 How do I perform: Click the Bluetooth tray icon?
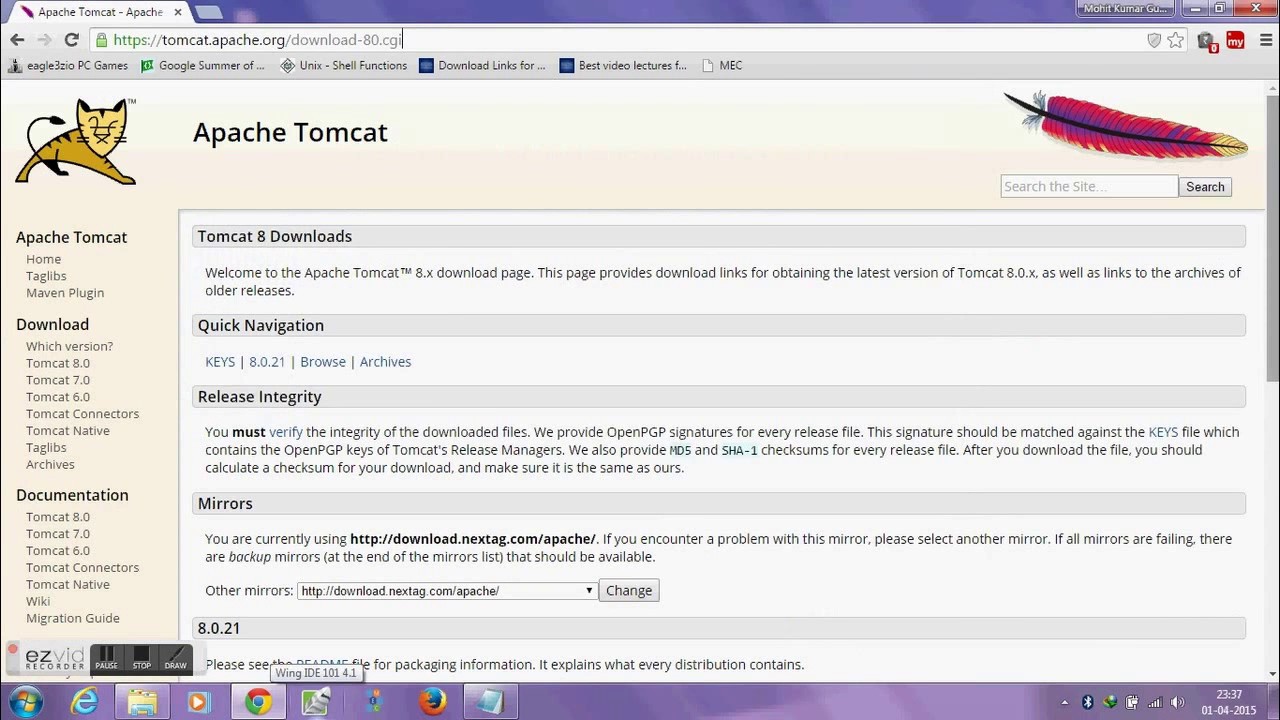click(x=1087, y=702)
